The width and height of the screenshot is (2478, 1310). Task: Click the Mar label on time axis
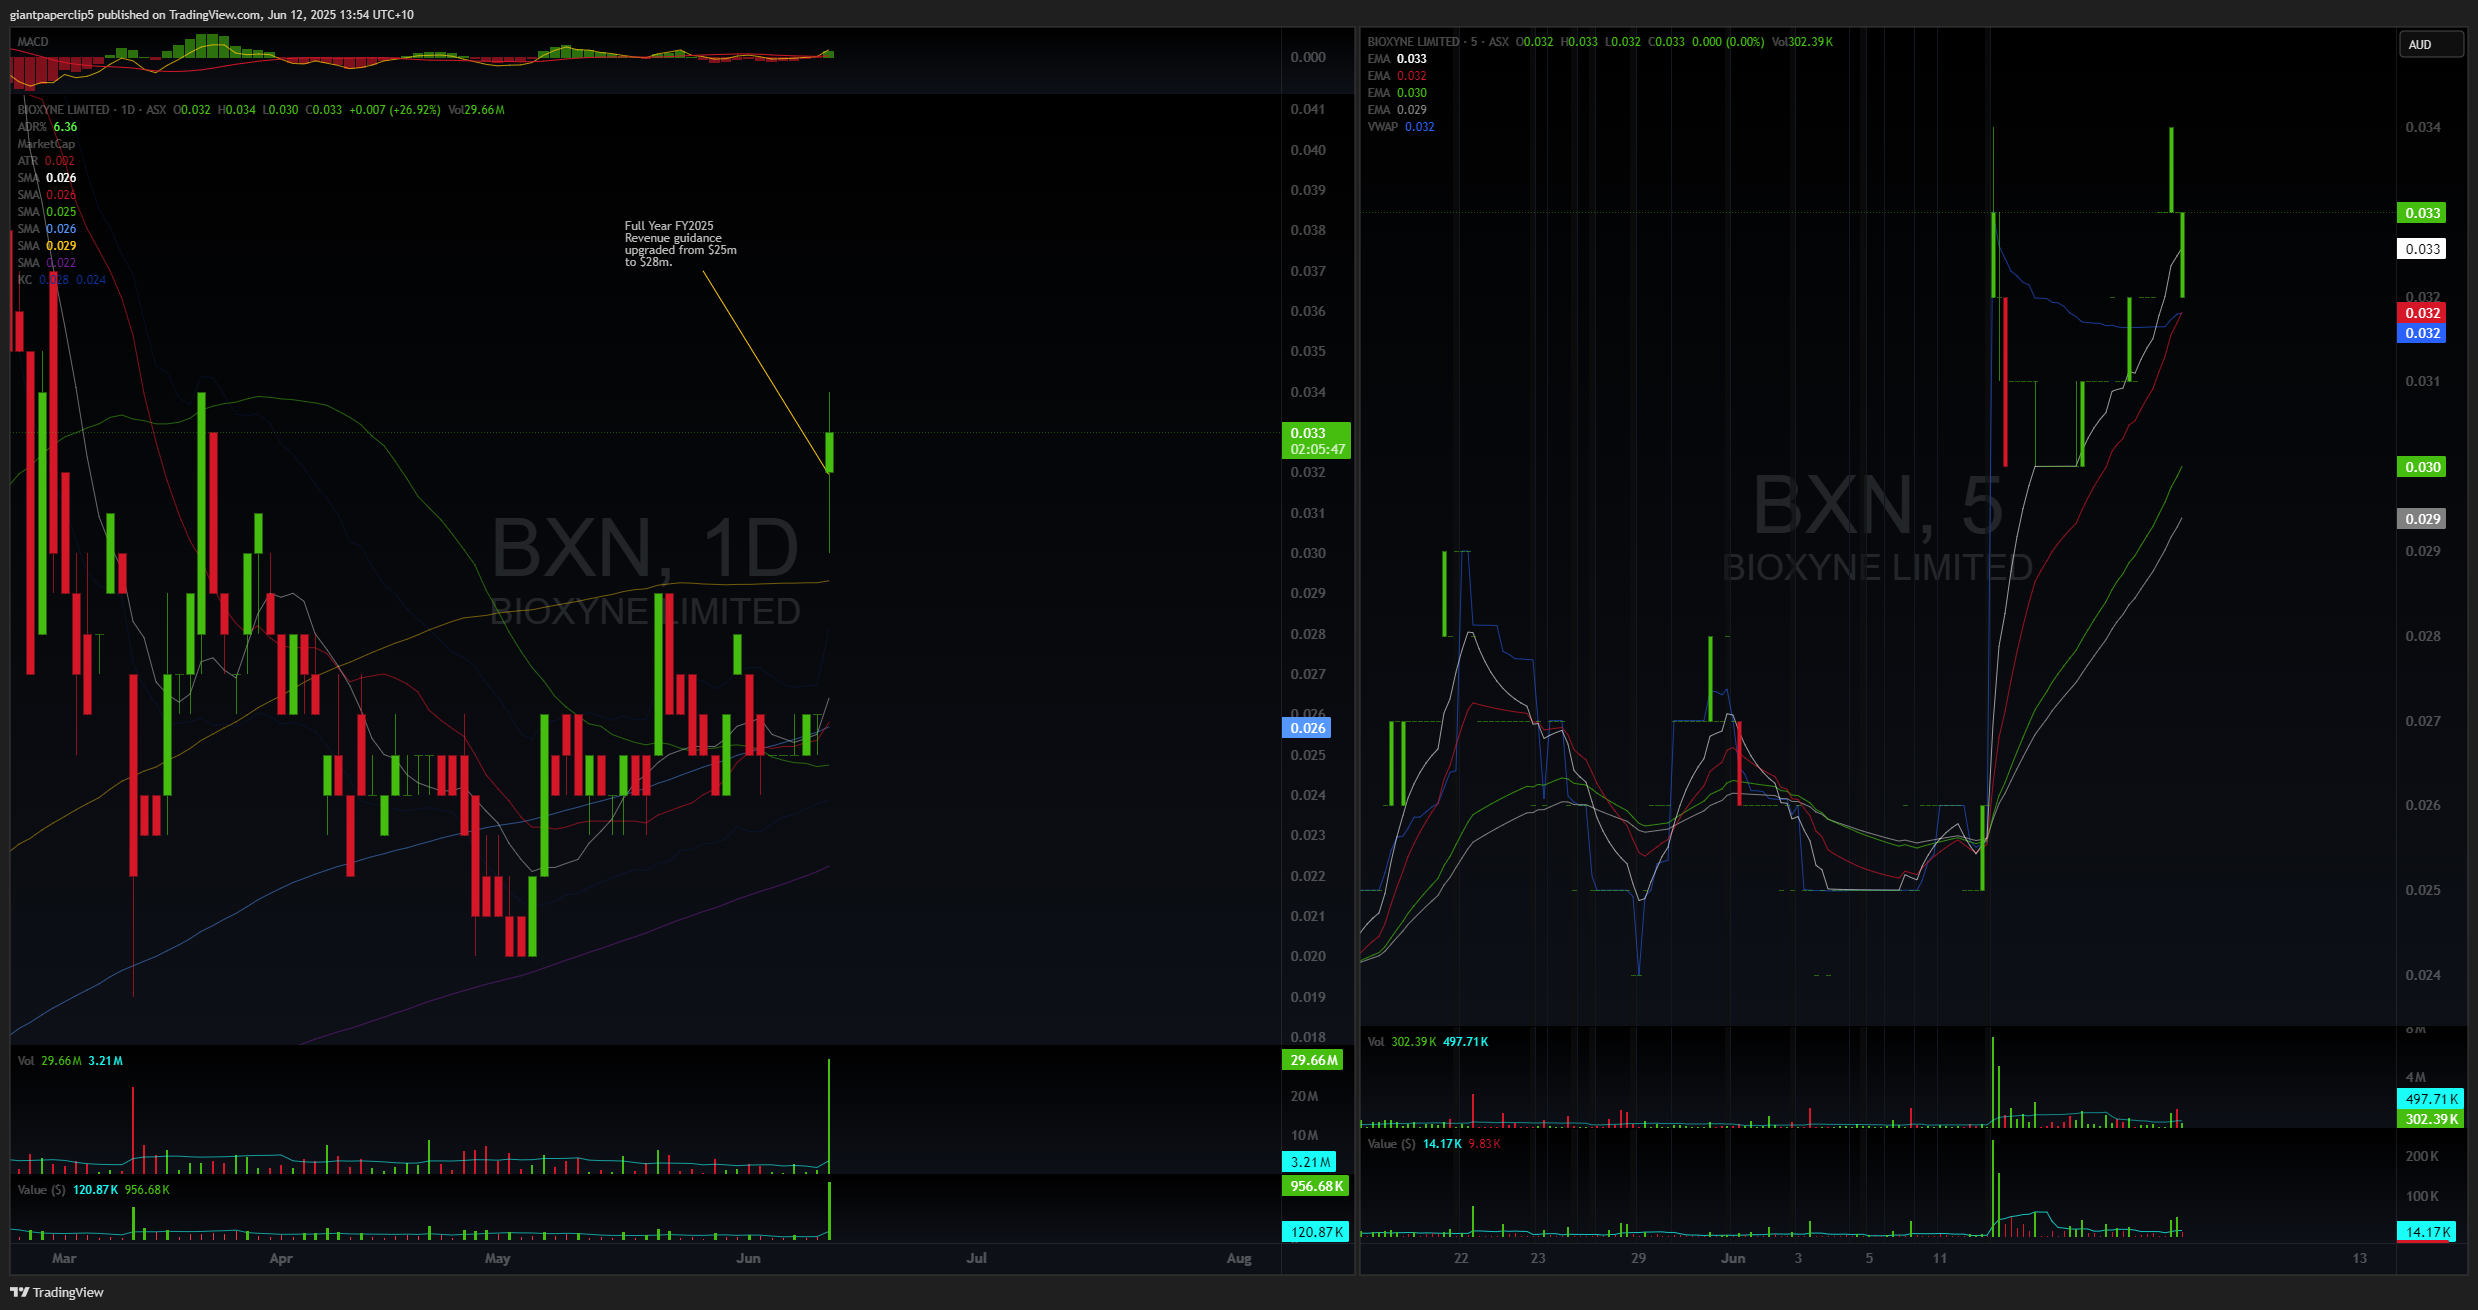click(x=64, y=1258)
